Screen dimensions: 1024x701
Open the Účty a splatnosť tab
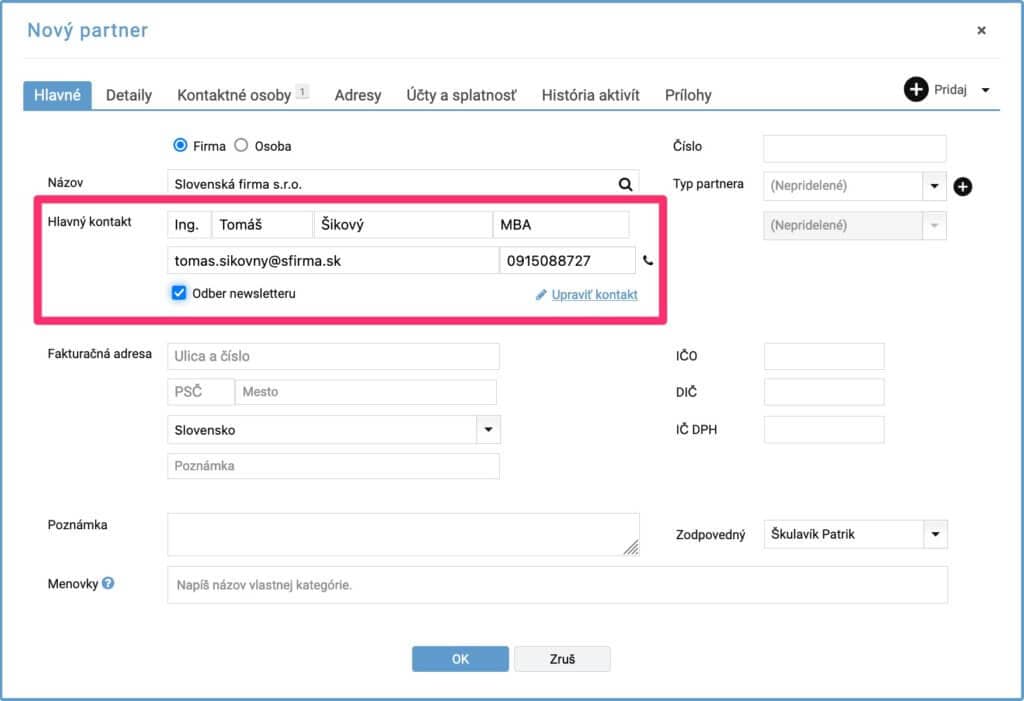tap(461, 95)
